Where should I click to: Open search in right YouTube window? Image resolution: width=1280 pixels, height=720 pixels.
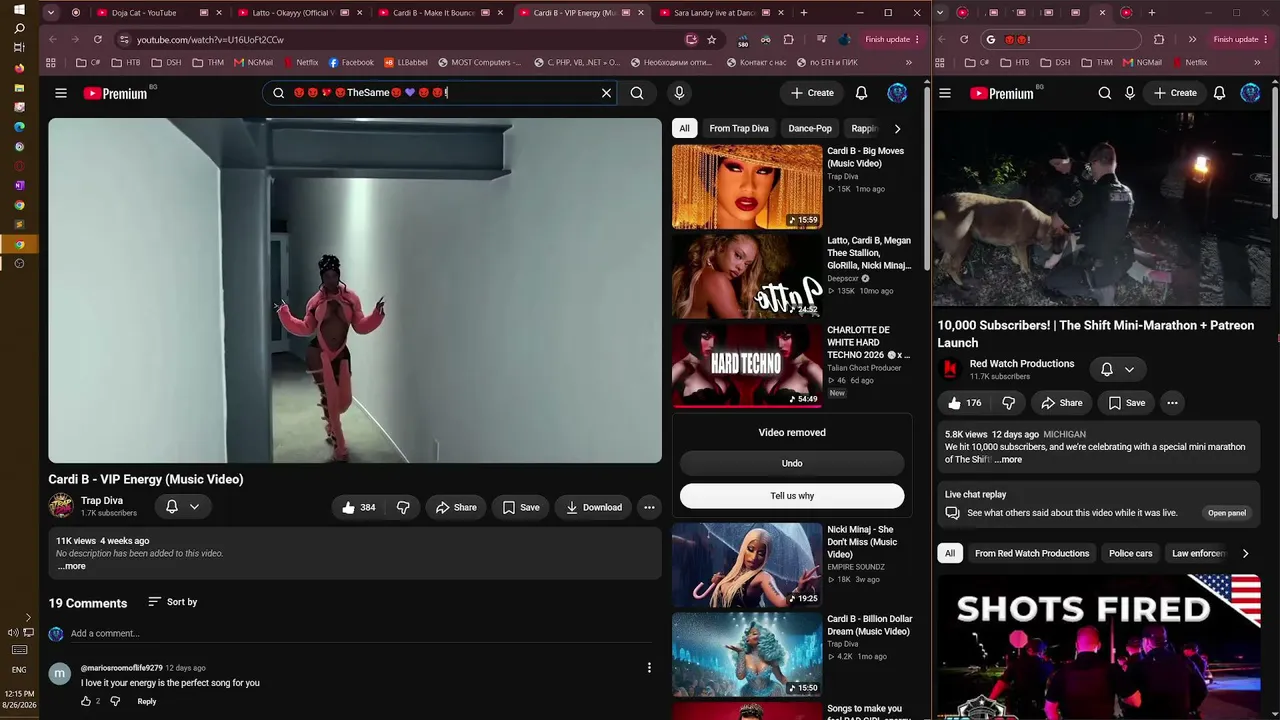point(1105,93)
